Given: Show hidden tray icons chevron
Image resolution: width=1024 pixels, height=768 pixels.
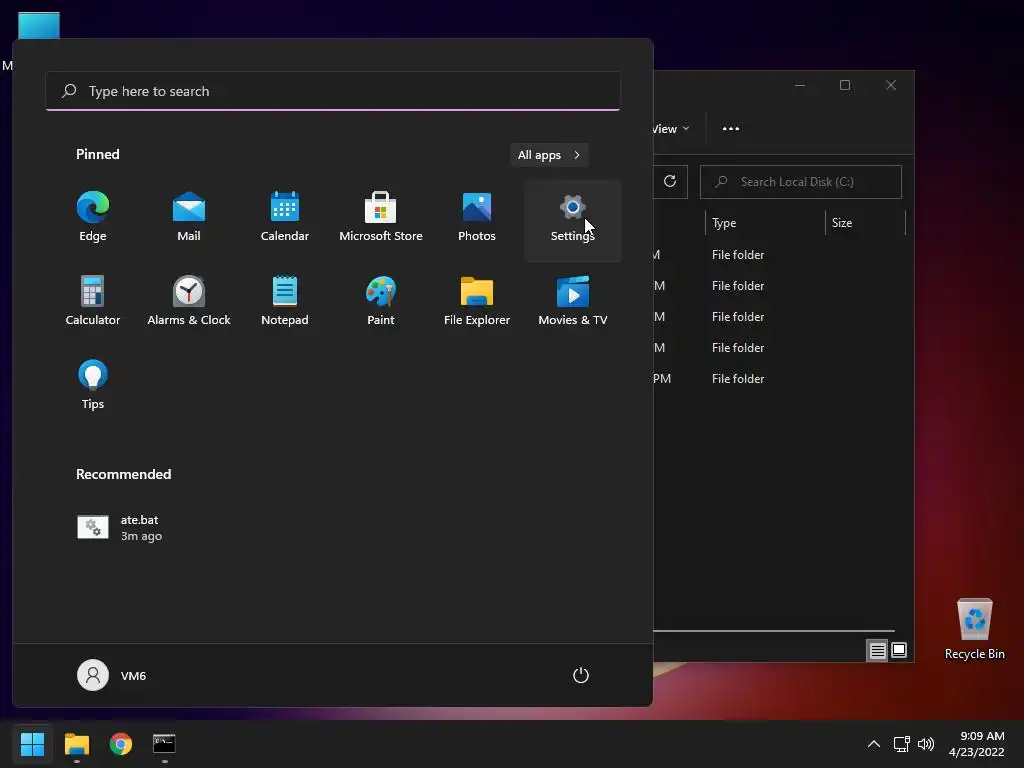Looking at the screenshot, I should [873, 744].
